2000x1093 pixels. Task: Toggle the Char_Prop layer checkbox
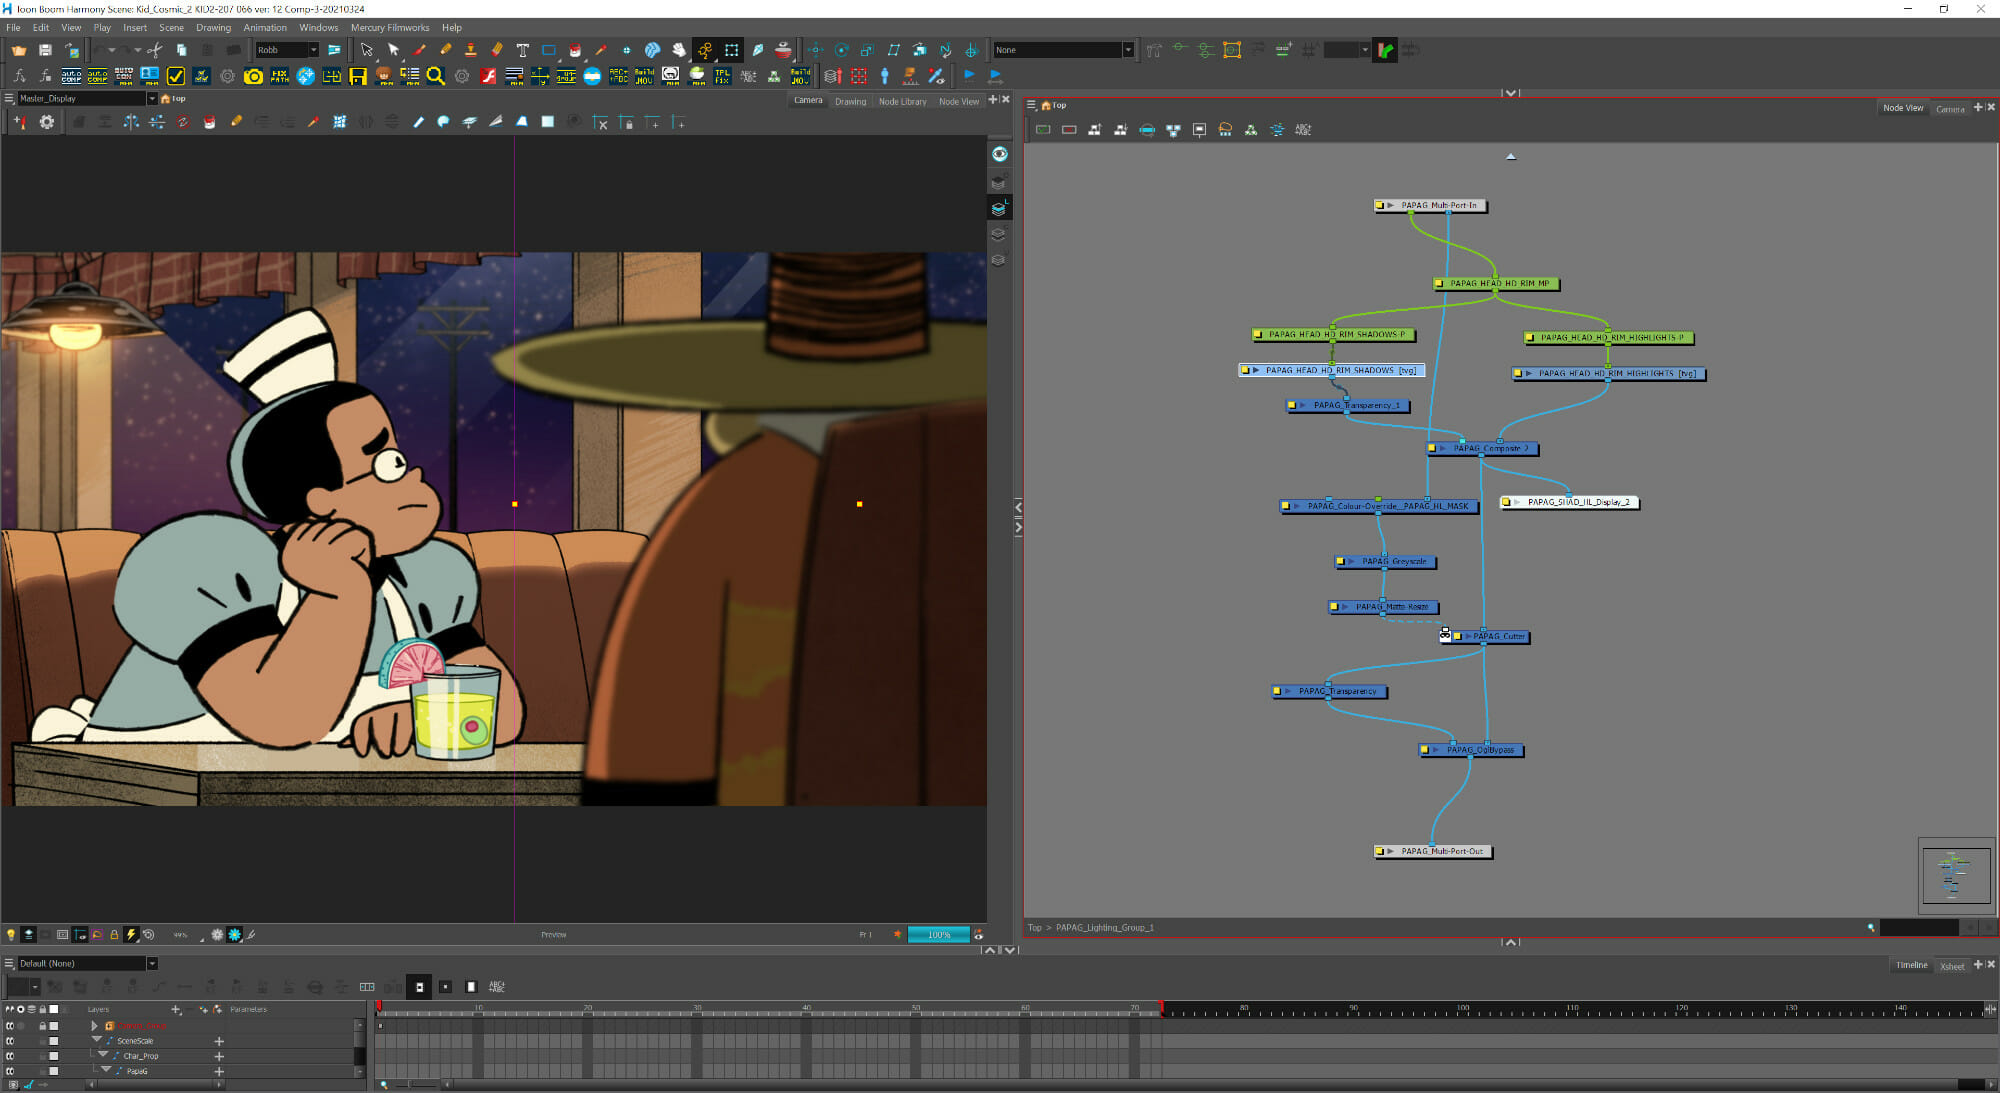[53, 1056]
